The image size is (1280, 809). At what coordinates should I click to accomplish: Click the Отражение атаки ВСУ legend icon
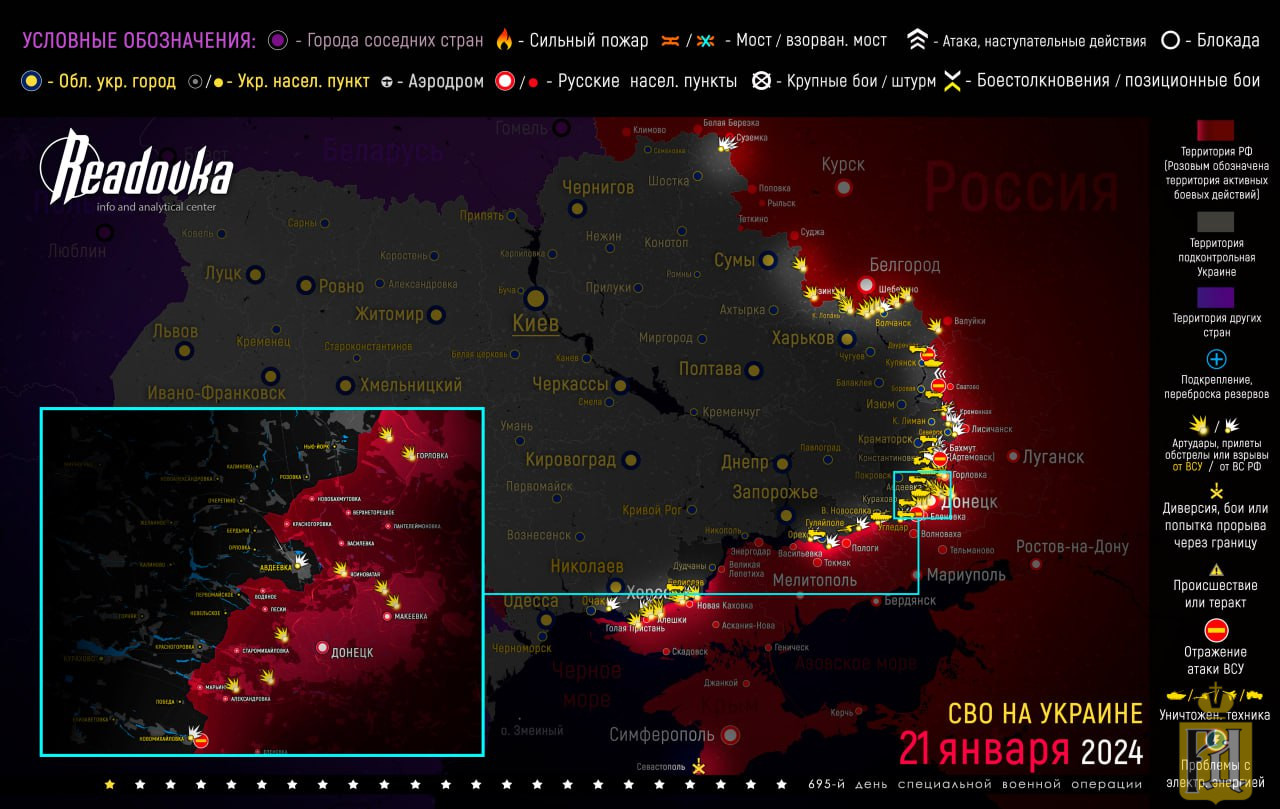(1216, 631)
